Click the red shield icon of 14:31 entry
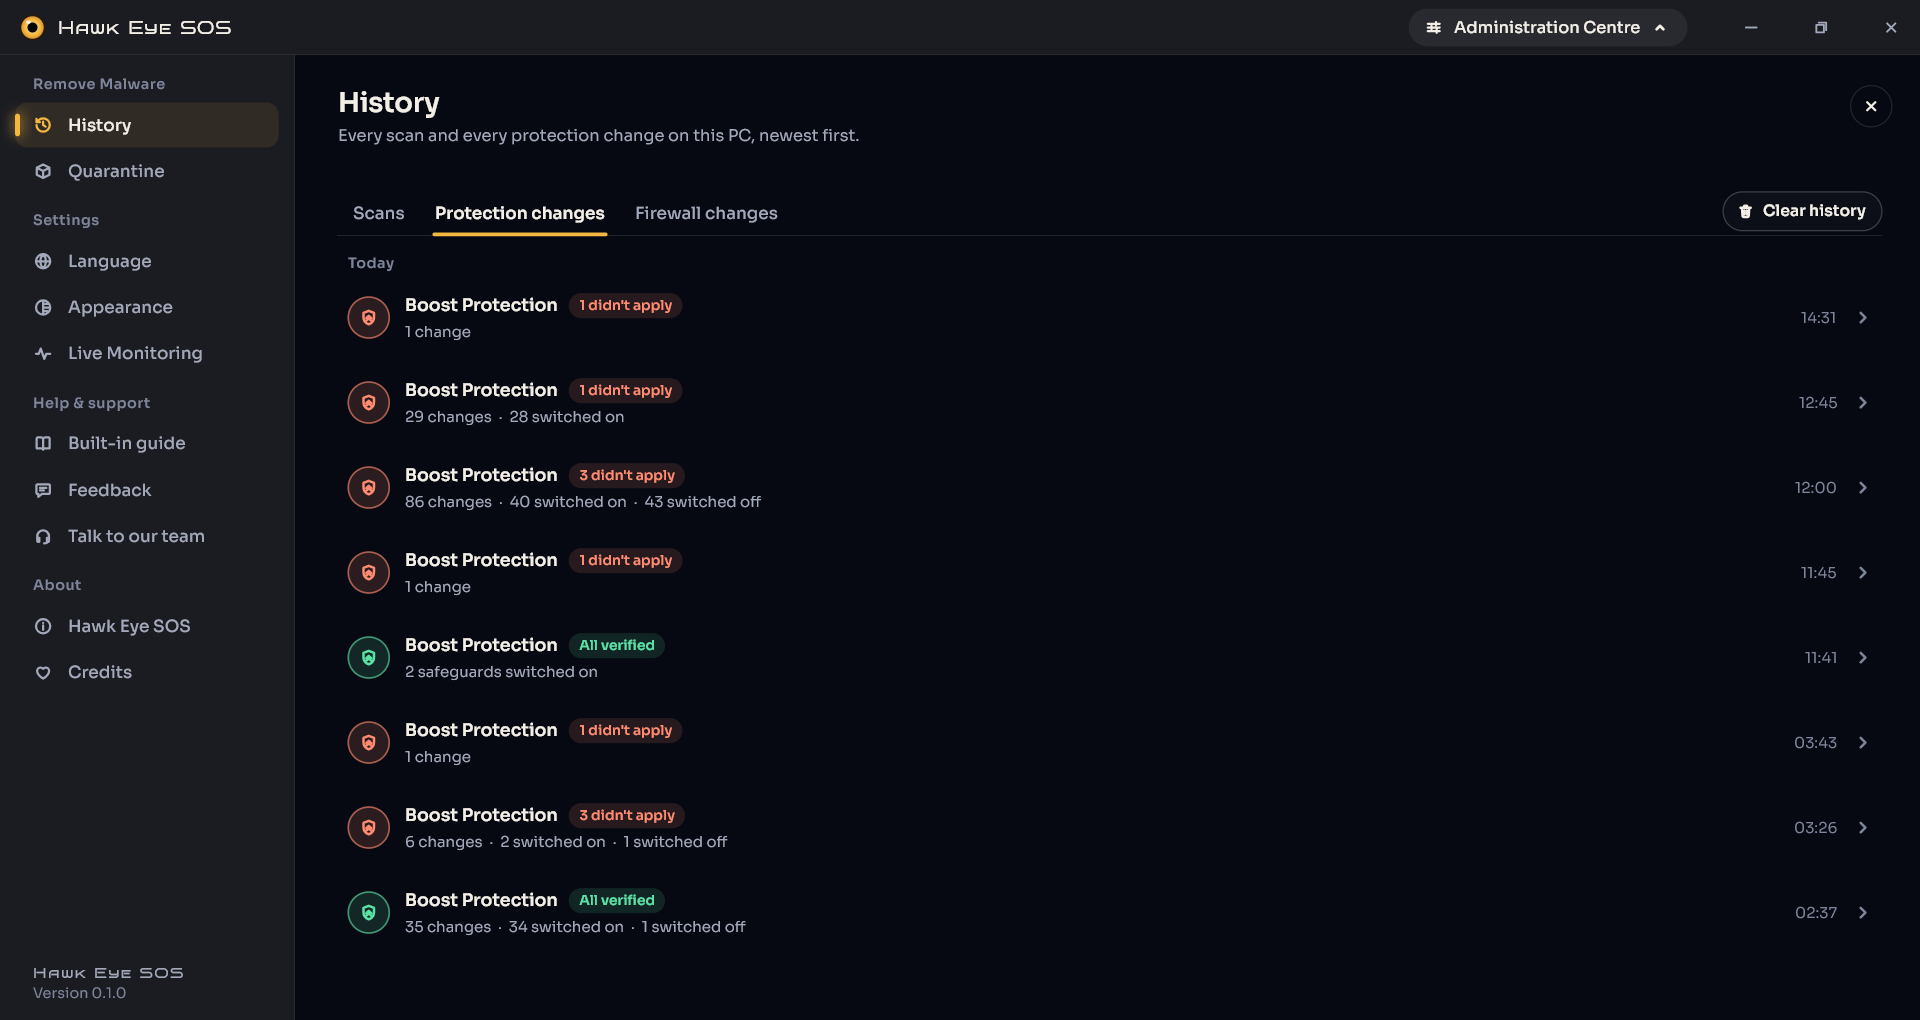Image resolution: width=1920 pixels, height=1020 pixels. click(368, 318)
